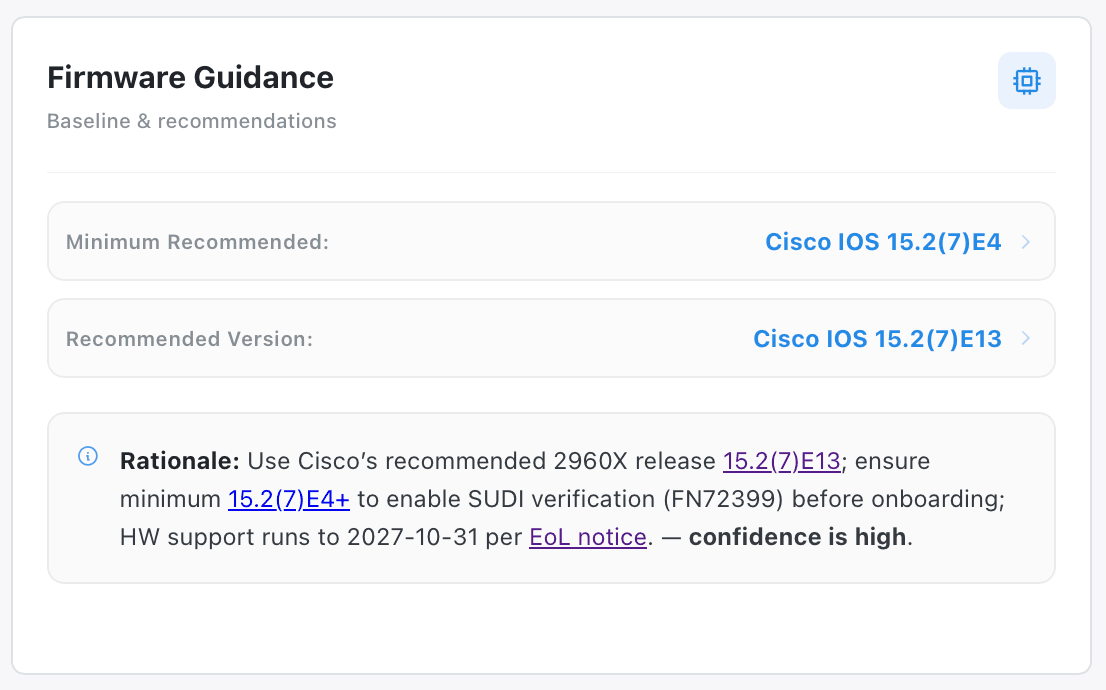Click the circled-i rationale indicator
The height and width of the screenshot is (690, 1106).
(88, 457)
